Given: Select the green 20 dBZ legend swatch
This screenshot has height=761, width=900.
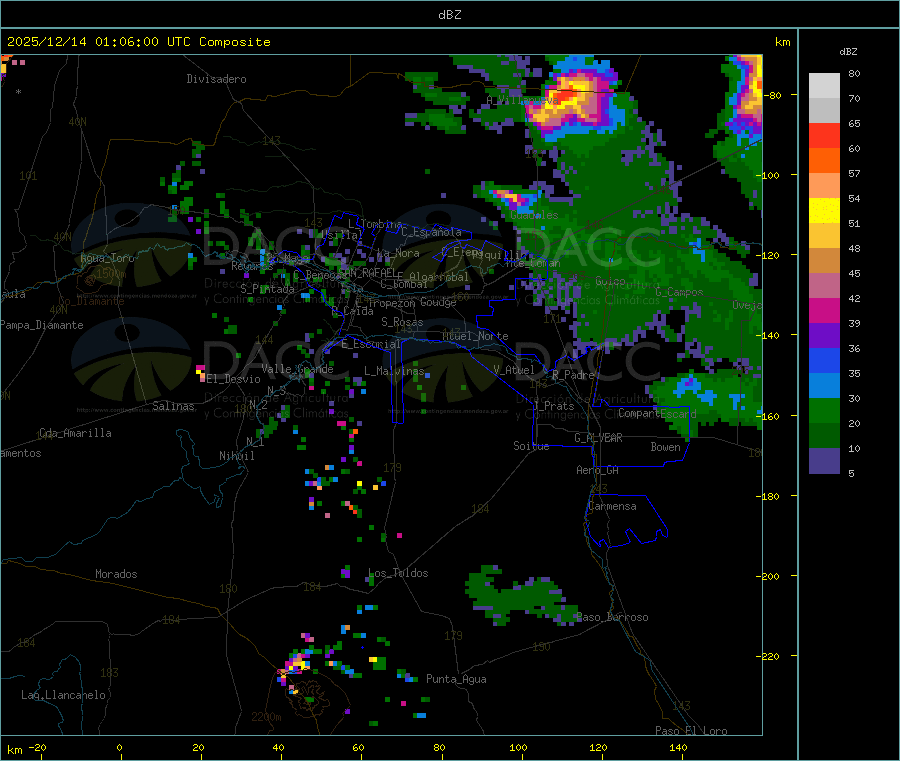Looking at the screenshot, I should tap(824, 410).
